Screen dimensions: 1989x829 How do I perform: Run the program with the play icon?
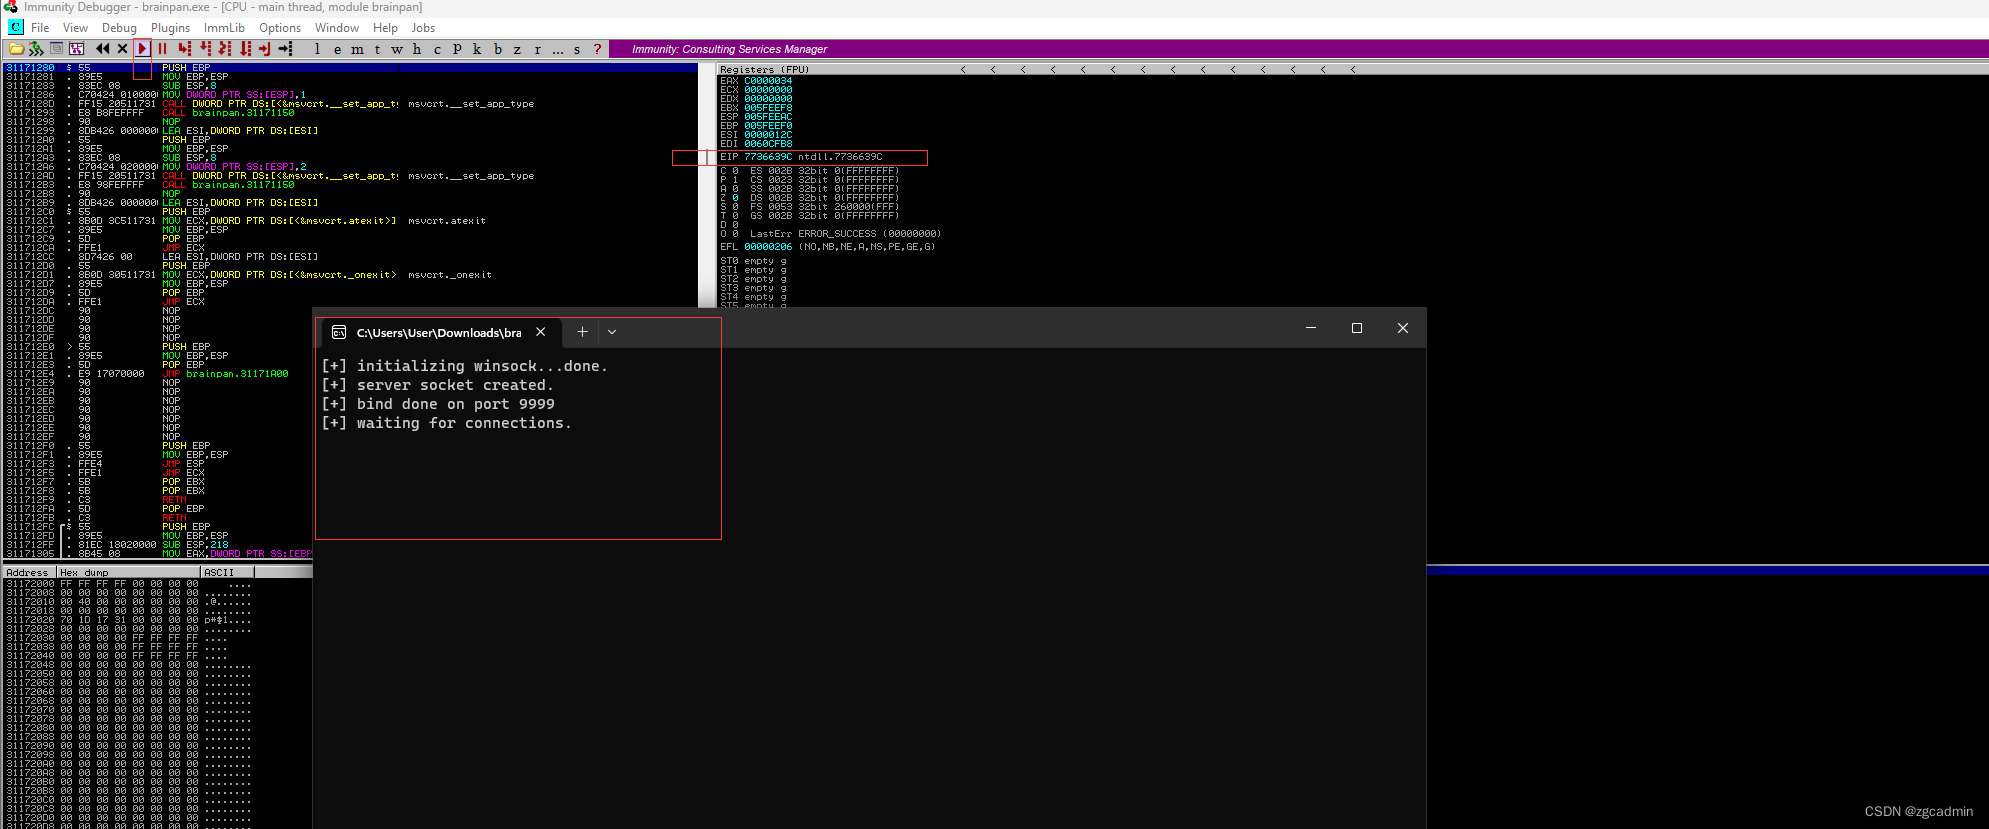(x=142, y=48)
